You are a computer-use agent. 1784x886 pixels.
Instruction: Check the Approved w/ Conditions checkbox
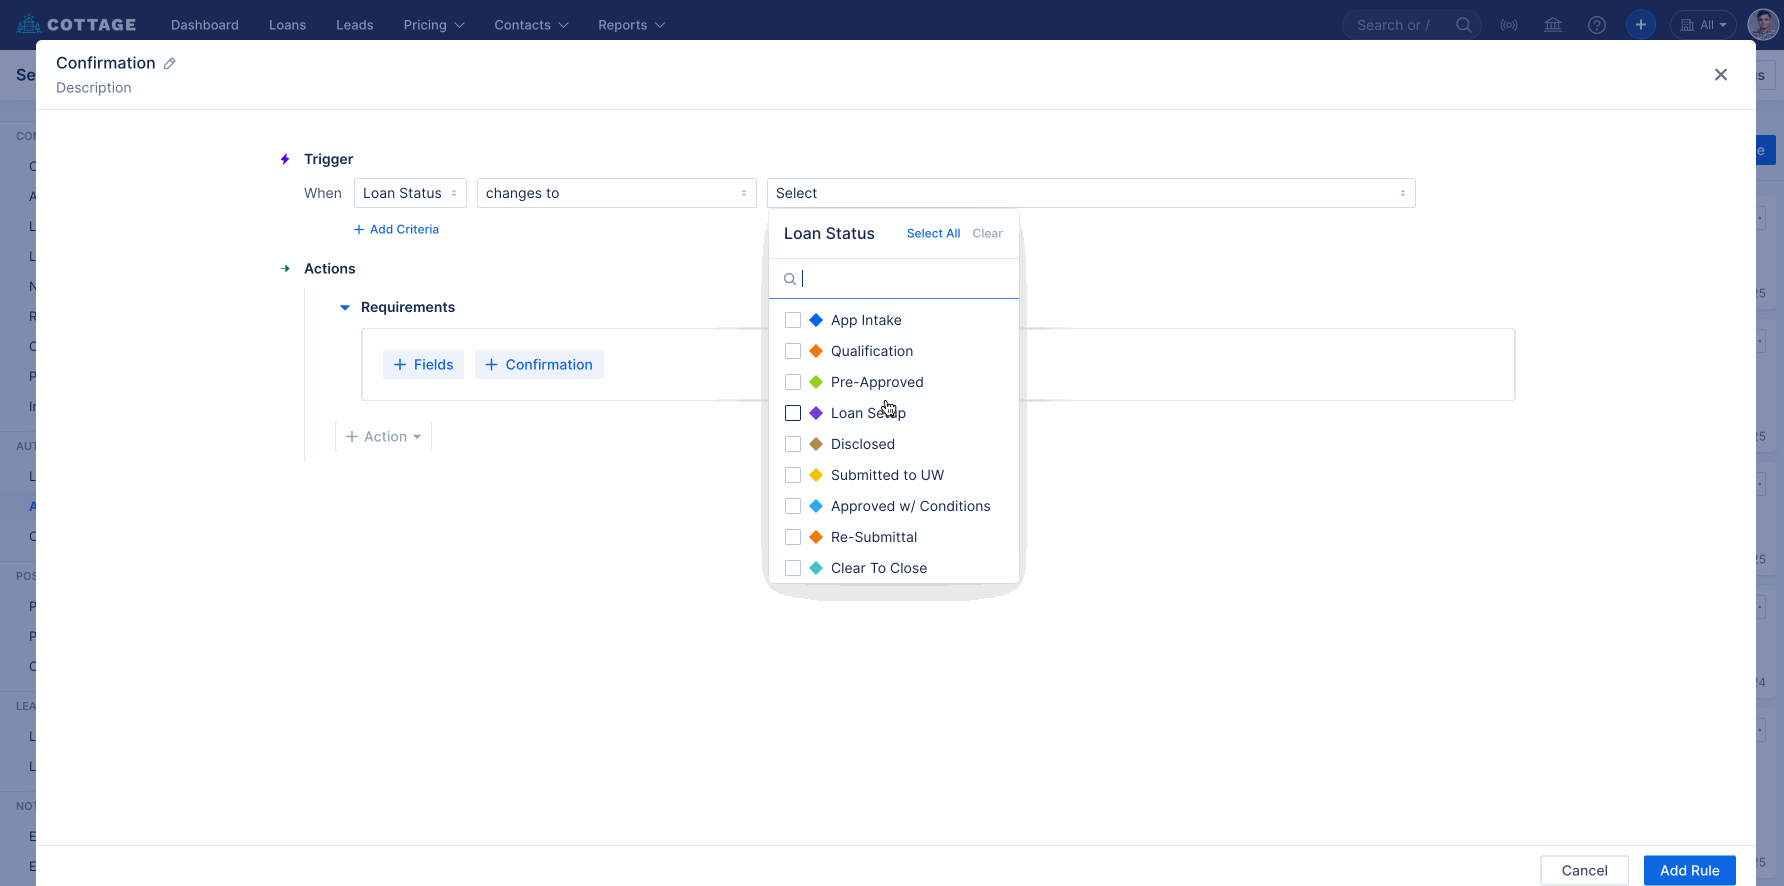pos(793,506)
